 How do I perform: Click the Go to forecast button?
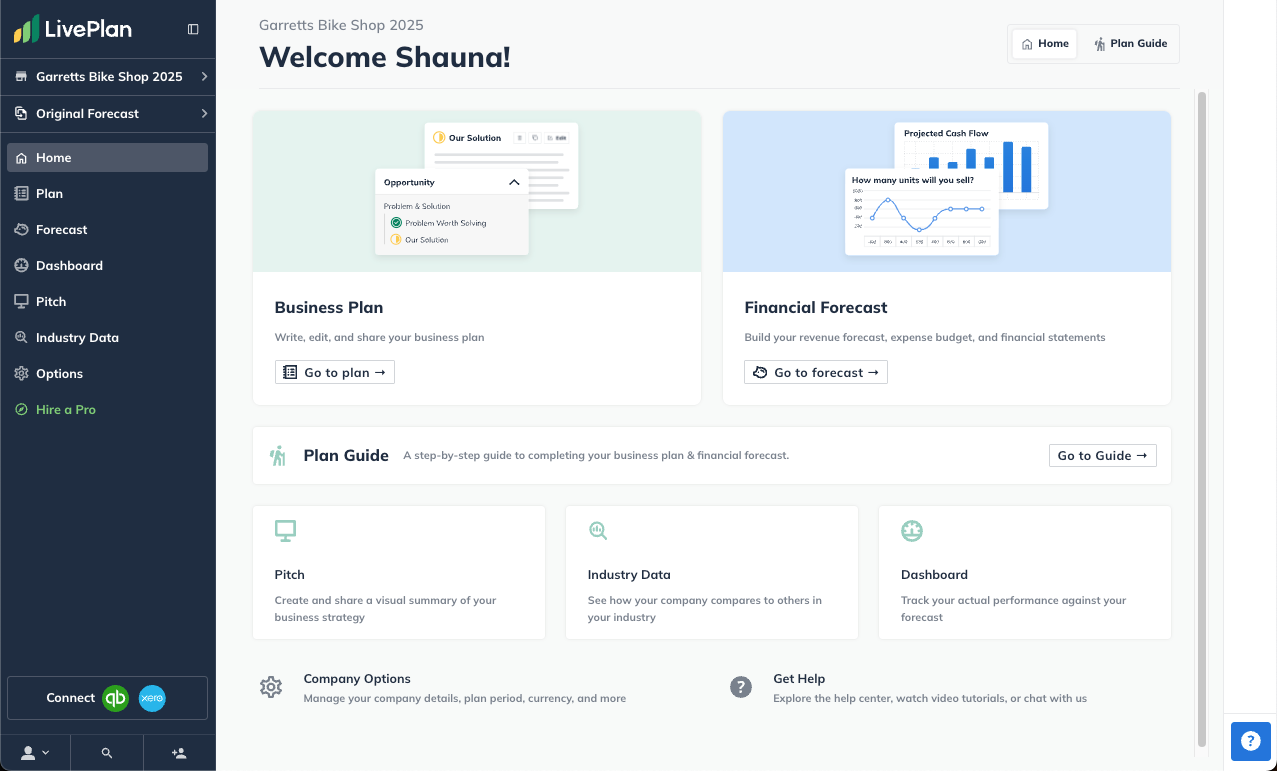pyautogui.click(x=815, y=371)
